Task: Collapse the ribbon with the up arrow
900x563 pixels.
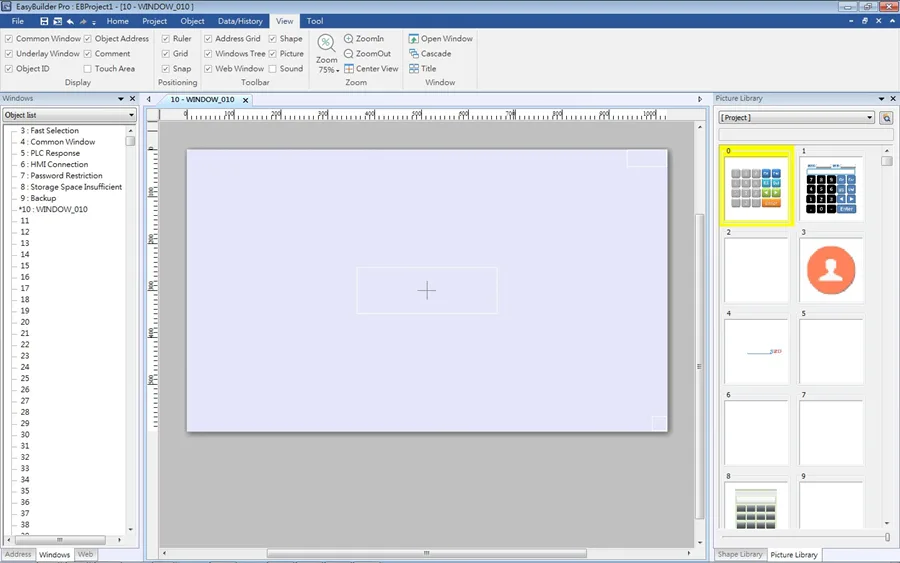Action: 893,21
